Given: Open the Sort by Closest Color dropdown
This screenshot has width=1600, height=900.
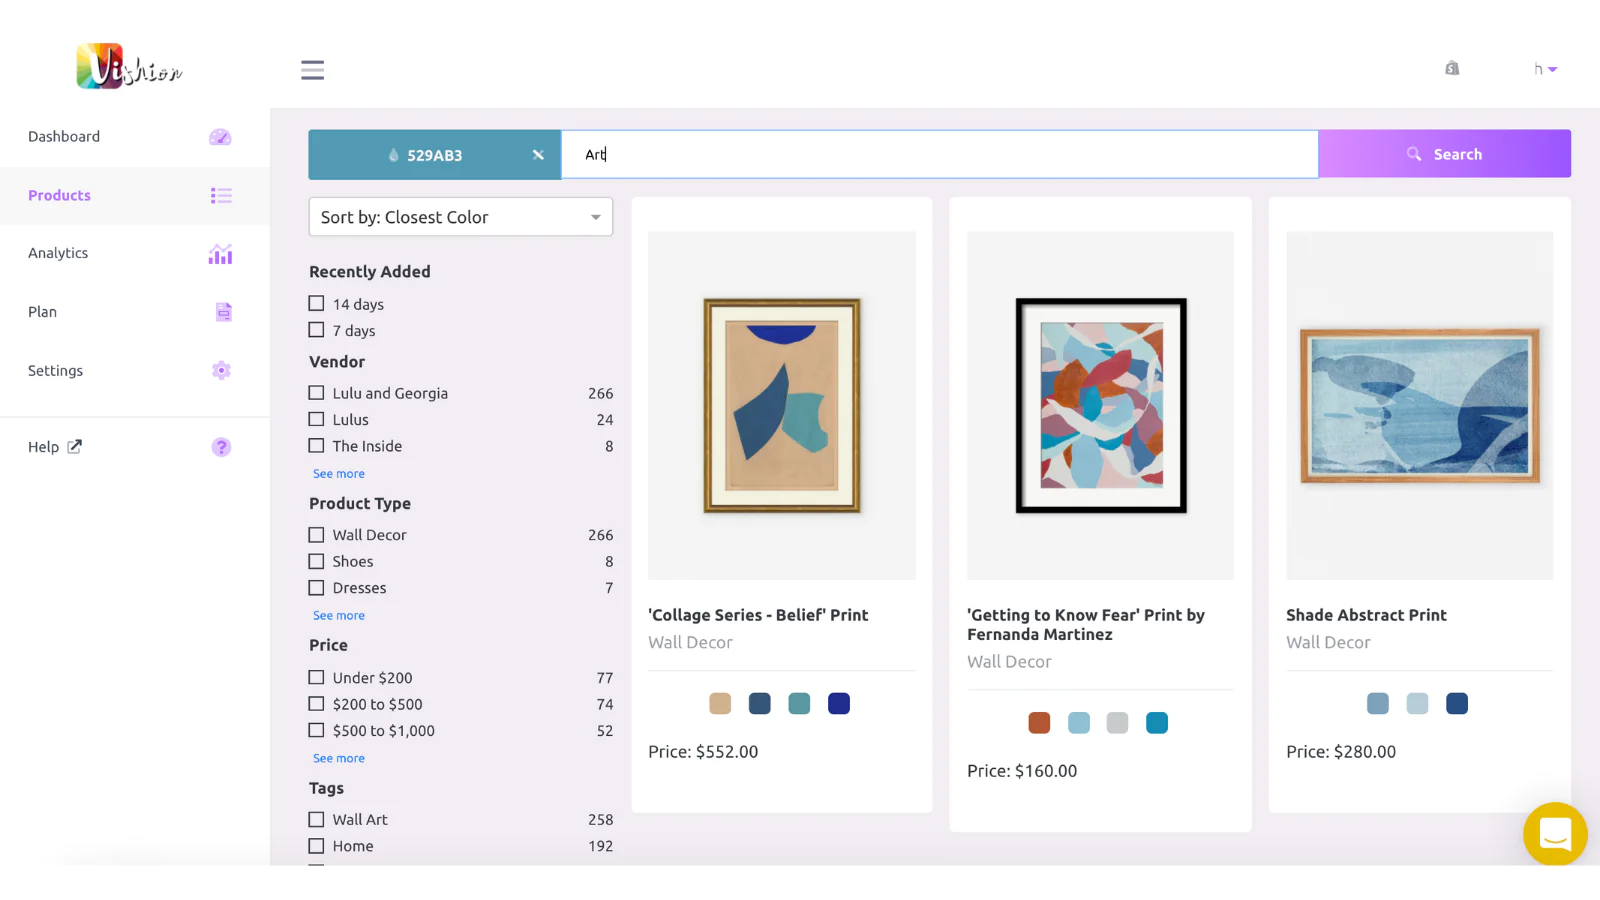Looking at the screenshot, I should (461, 217).
